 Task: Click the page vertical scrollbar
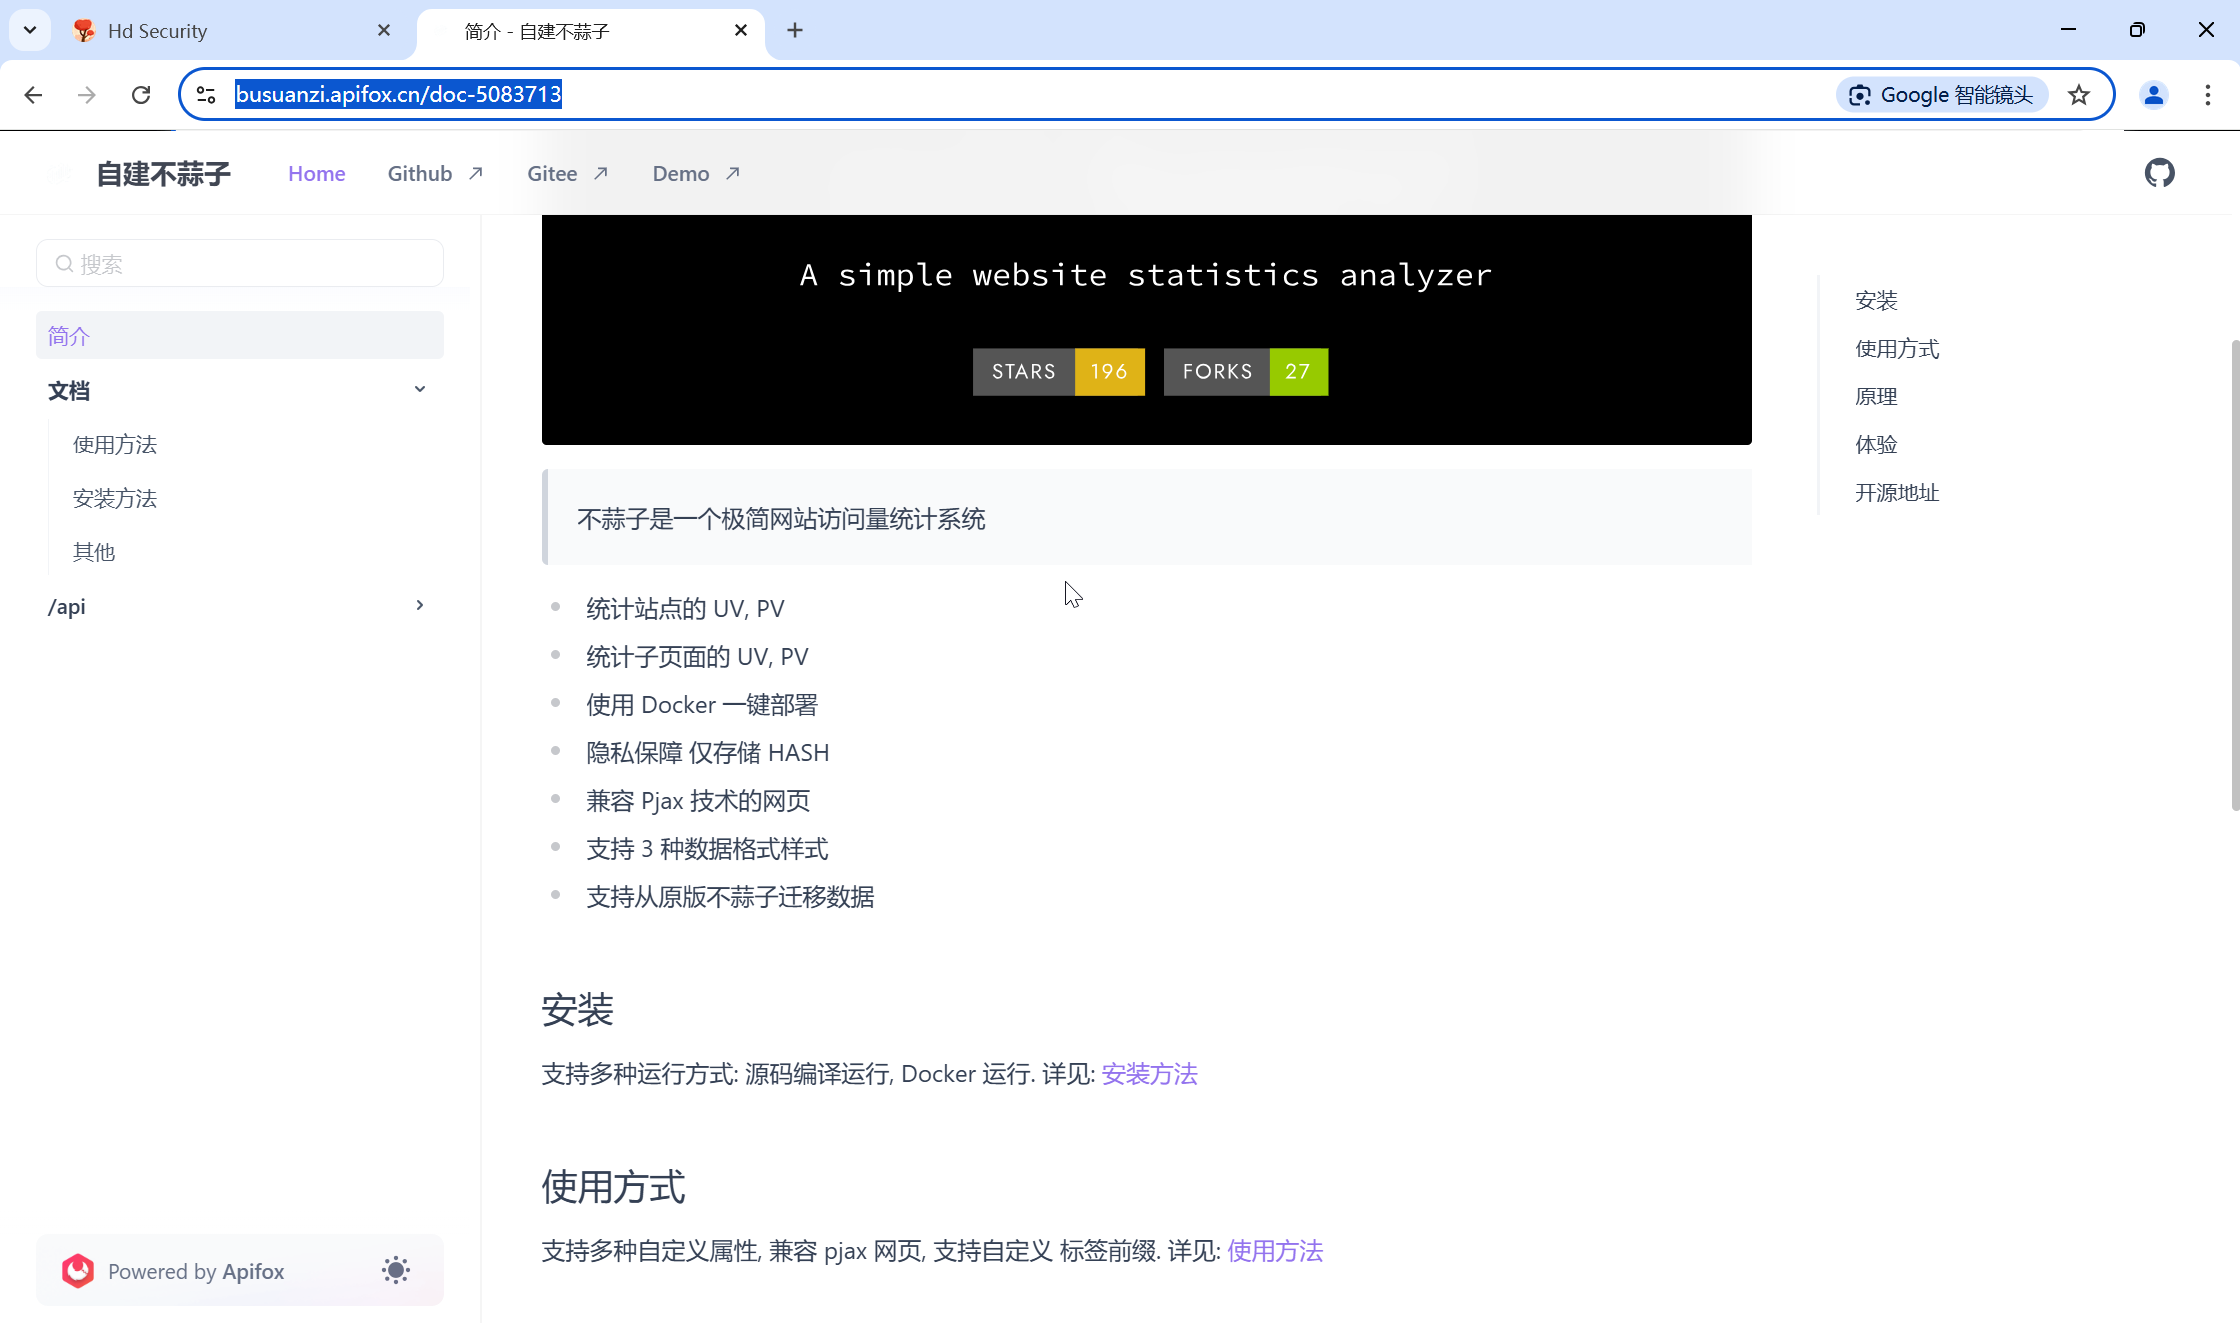click(2234, 575)
